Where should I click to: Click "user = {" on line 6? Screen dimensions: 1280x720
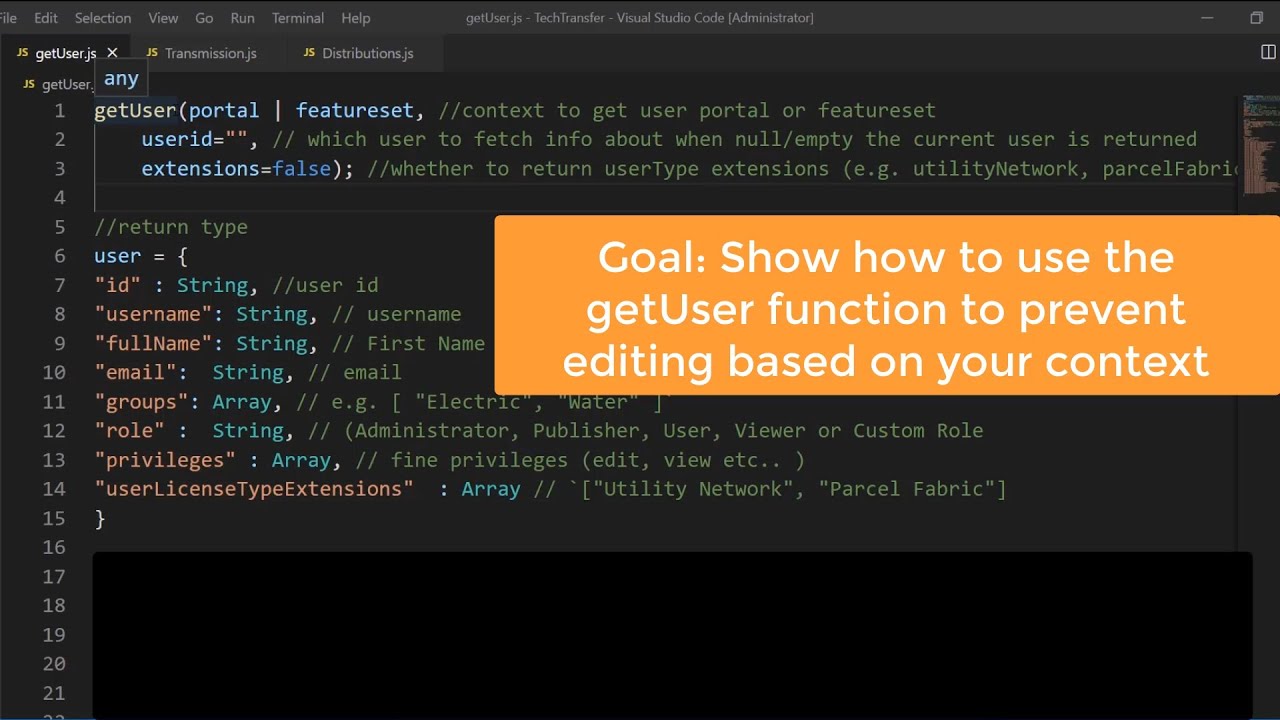tap(141, 256)
